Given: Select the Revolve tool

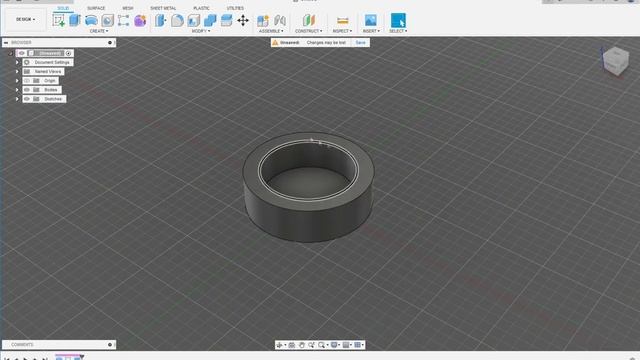Looking at the screenshot, I should 91,20.
